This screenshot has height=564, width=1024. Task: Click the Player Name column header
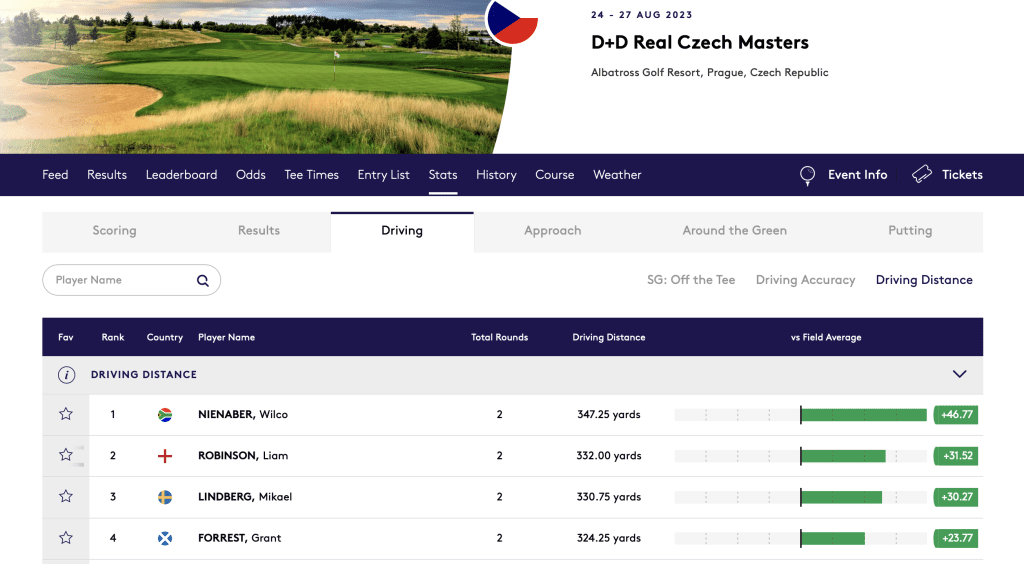click(x=227, y=337)
